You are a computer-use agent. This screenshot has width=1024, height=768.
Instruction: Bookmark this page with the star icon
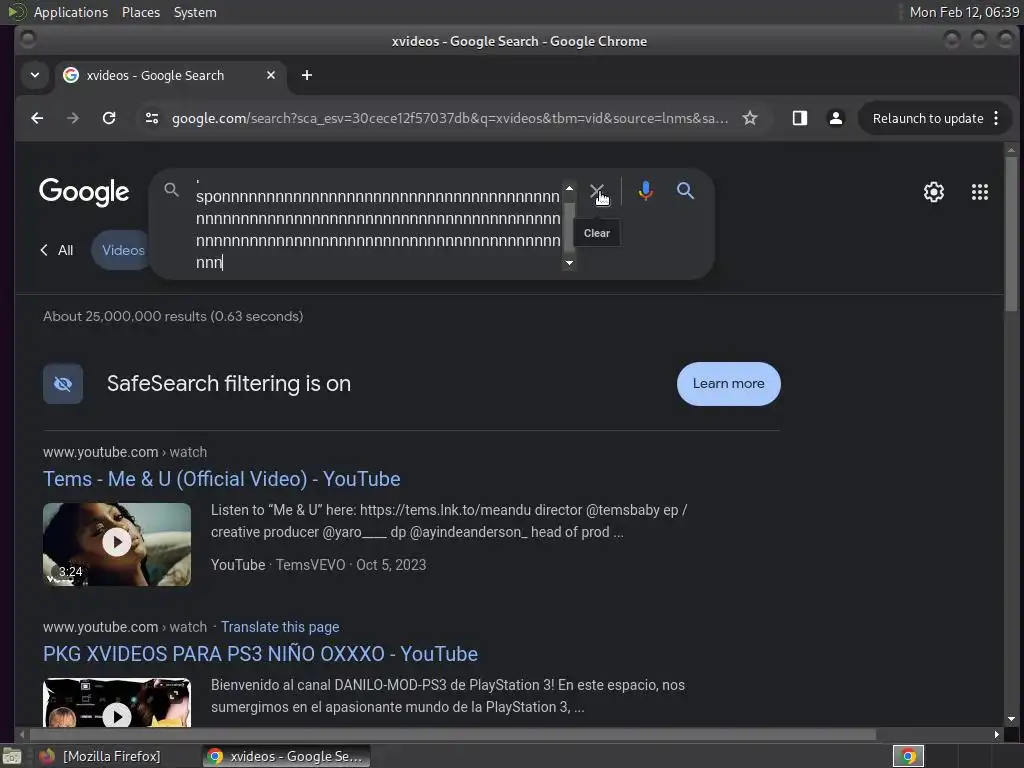coord(750,118)
